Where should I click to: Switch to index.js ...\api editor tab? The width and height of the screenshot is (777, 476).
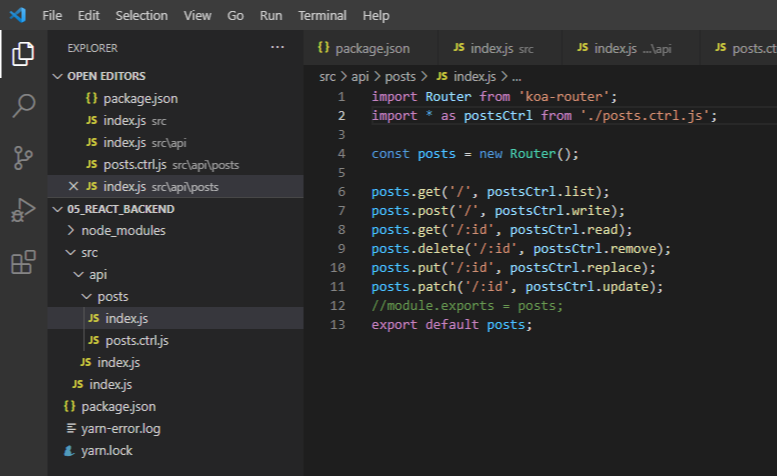point(631,48)
